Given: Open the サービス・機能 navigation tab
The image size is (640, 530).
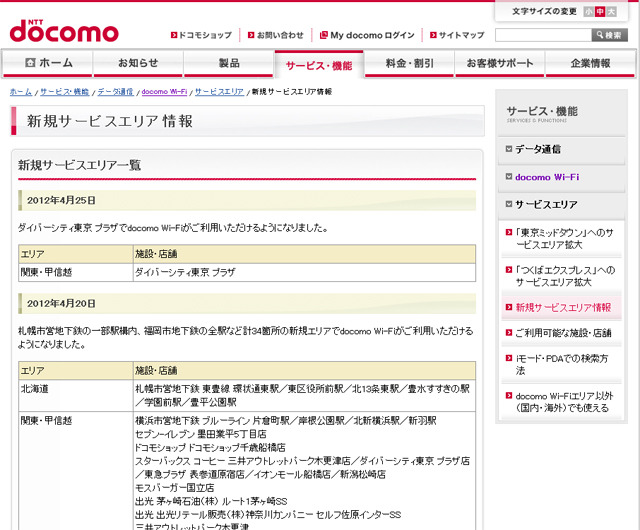Looking at the screenshot, I should 319,65.
